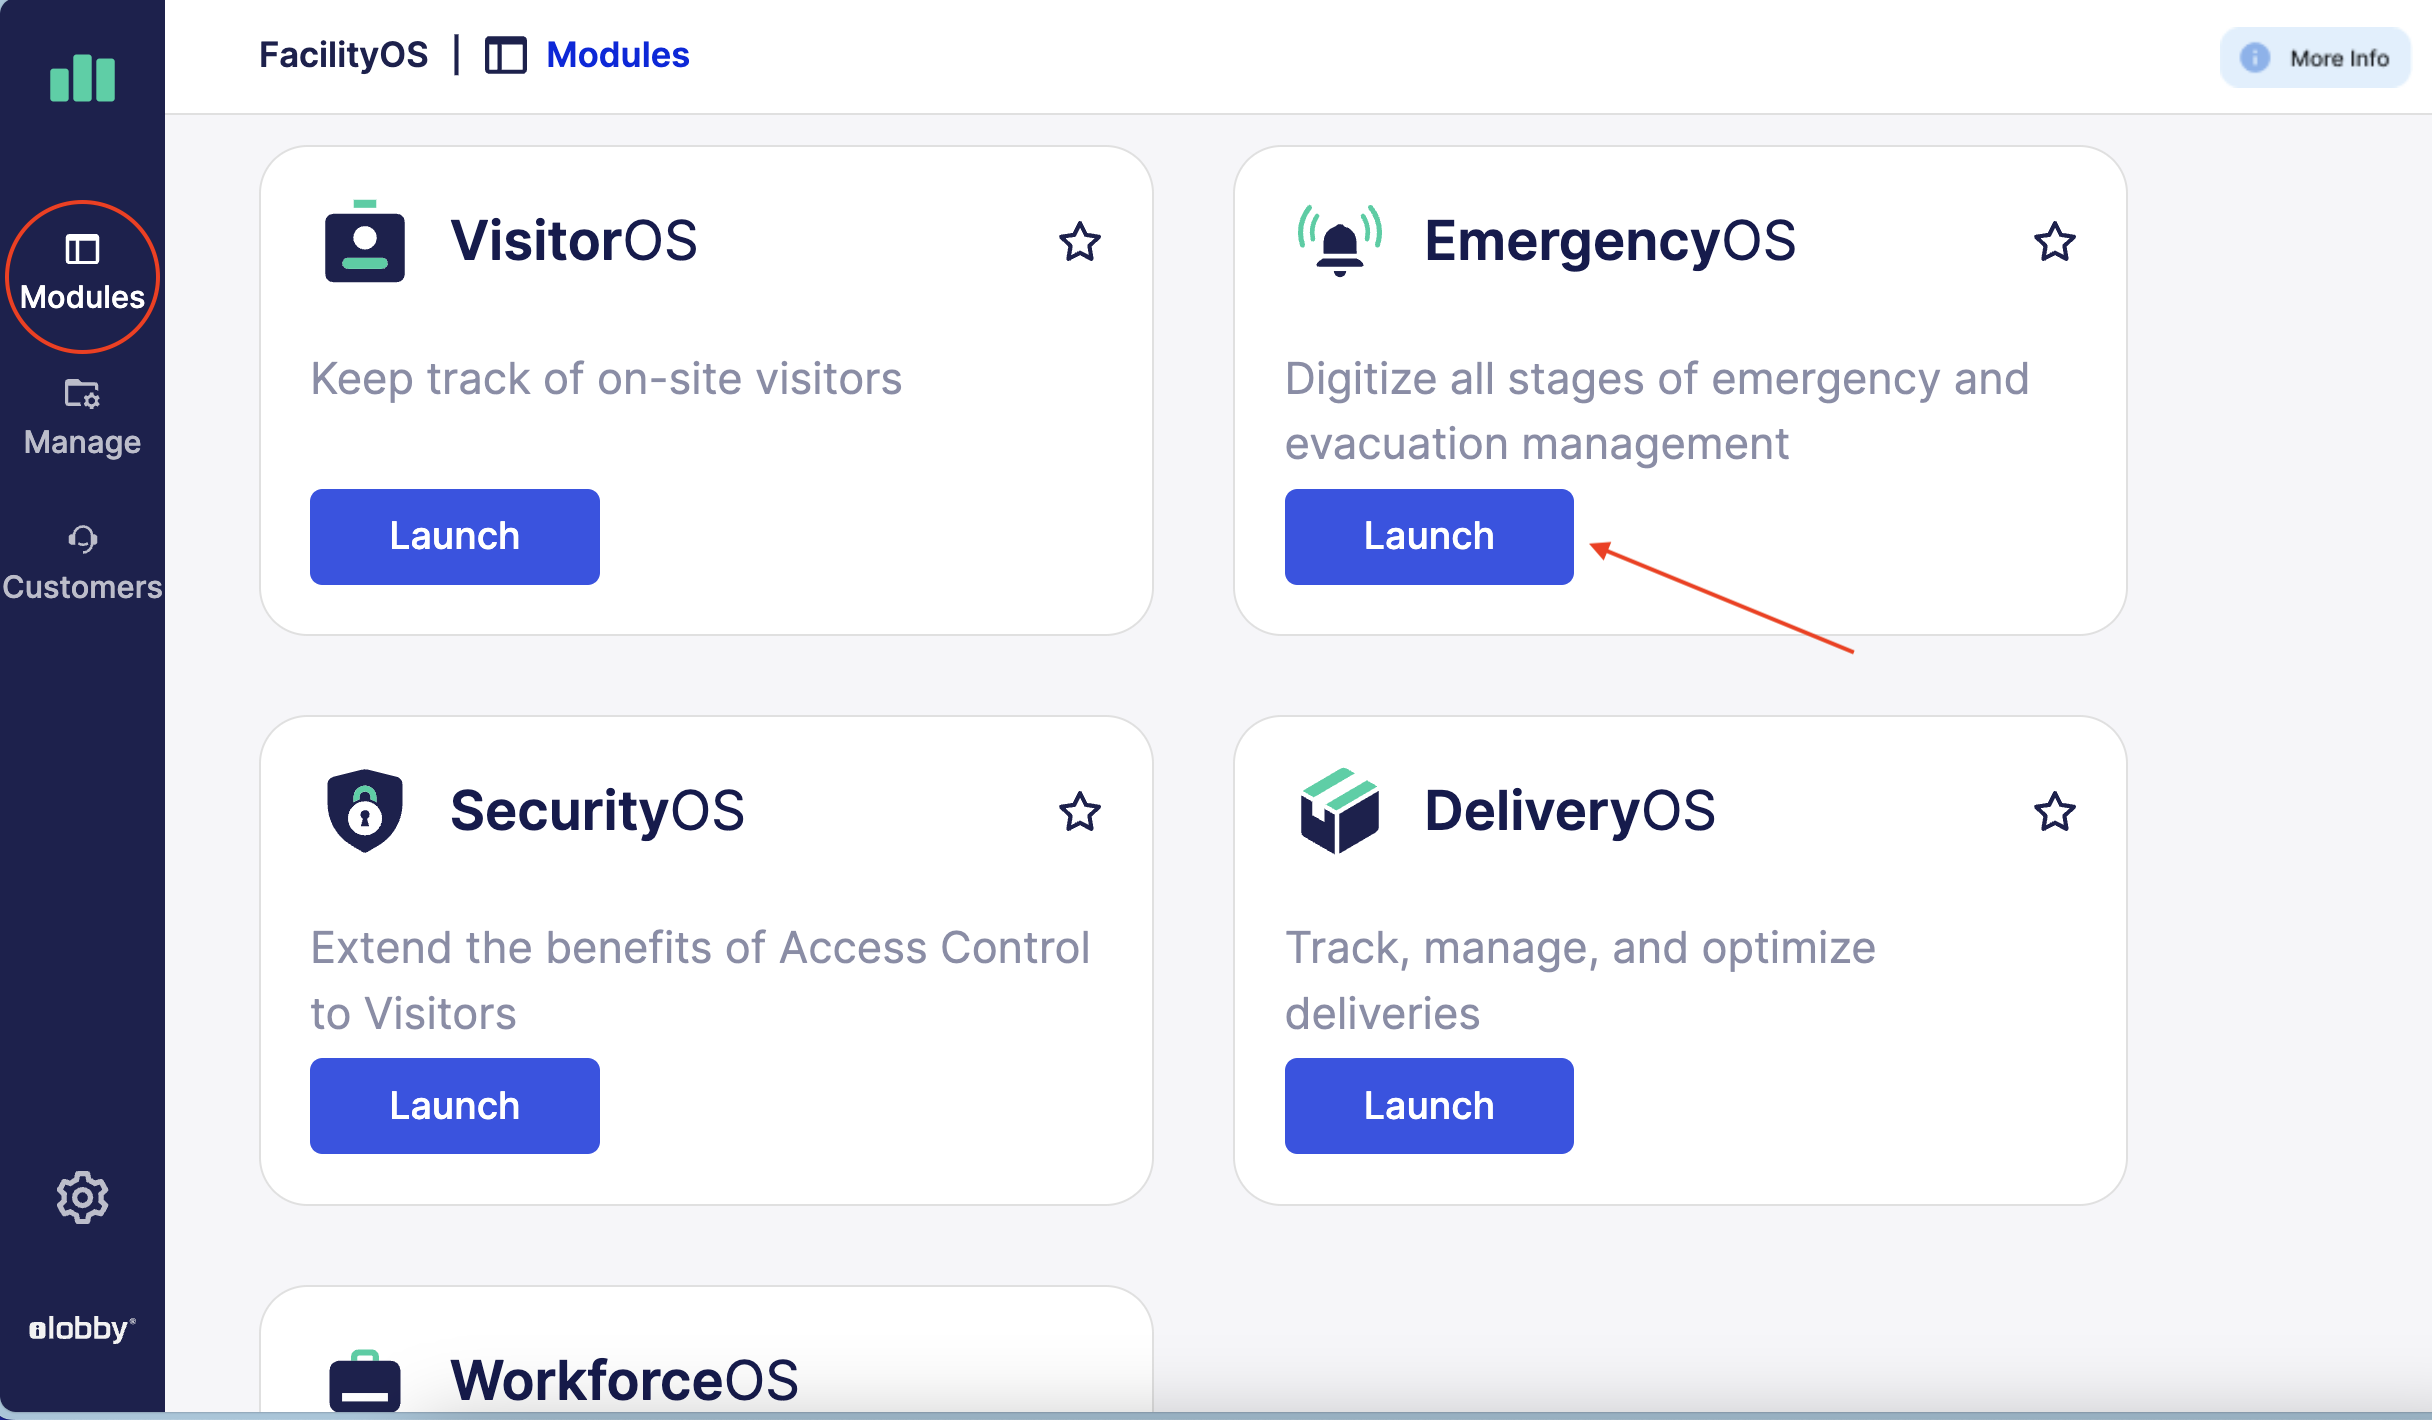Launch the VisitorOS module
Image resolution: width=2432 pixels, height=1420 pixels.
tap(455, 537)
